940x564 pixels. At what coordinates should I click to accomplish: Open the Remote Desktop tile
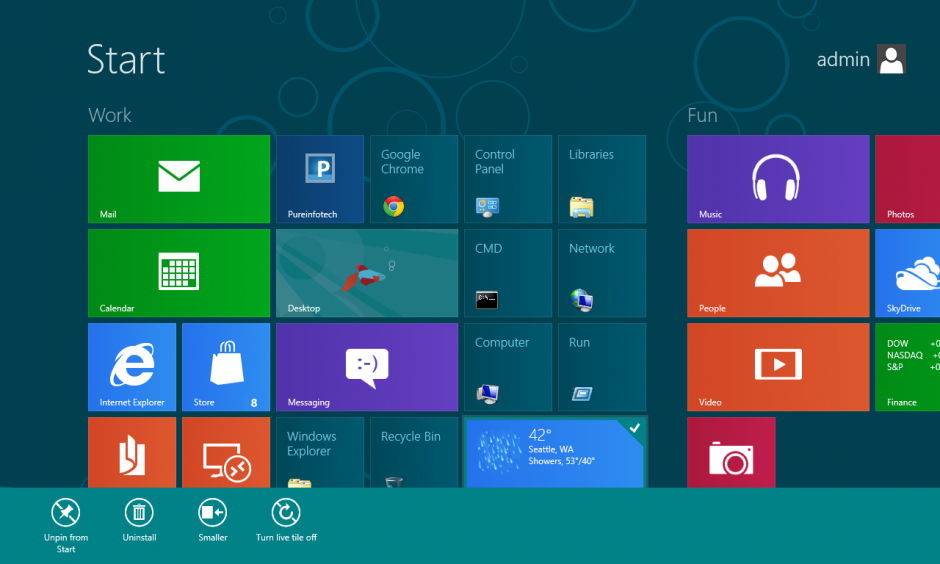click(x=226, y=452)
